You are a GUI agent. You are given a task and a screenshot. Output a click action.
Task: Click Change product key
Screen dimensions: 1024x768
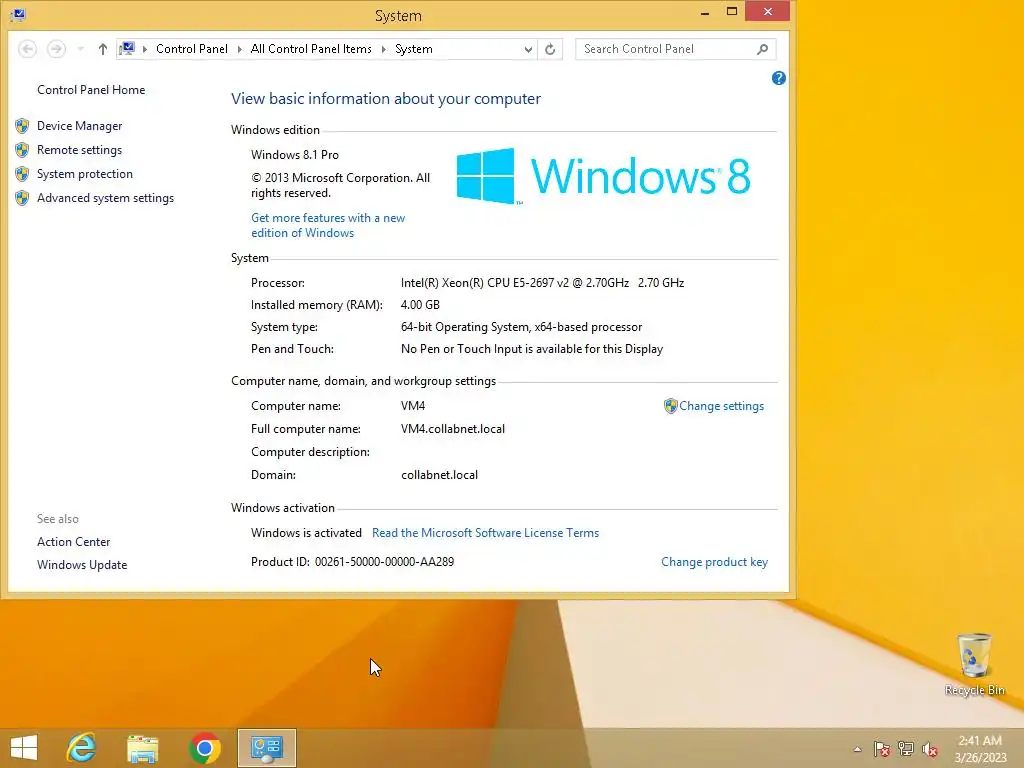tap(714, 562)
